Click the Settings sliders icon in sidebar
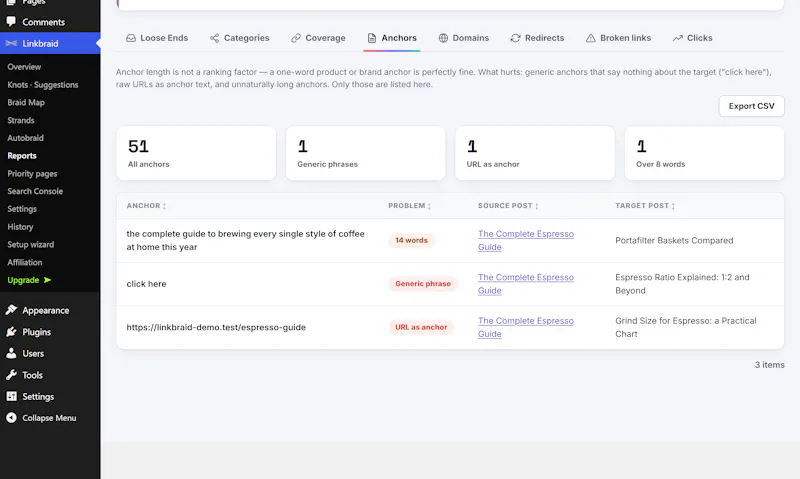The image size is (800, 479). (x=11, y=396)
